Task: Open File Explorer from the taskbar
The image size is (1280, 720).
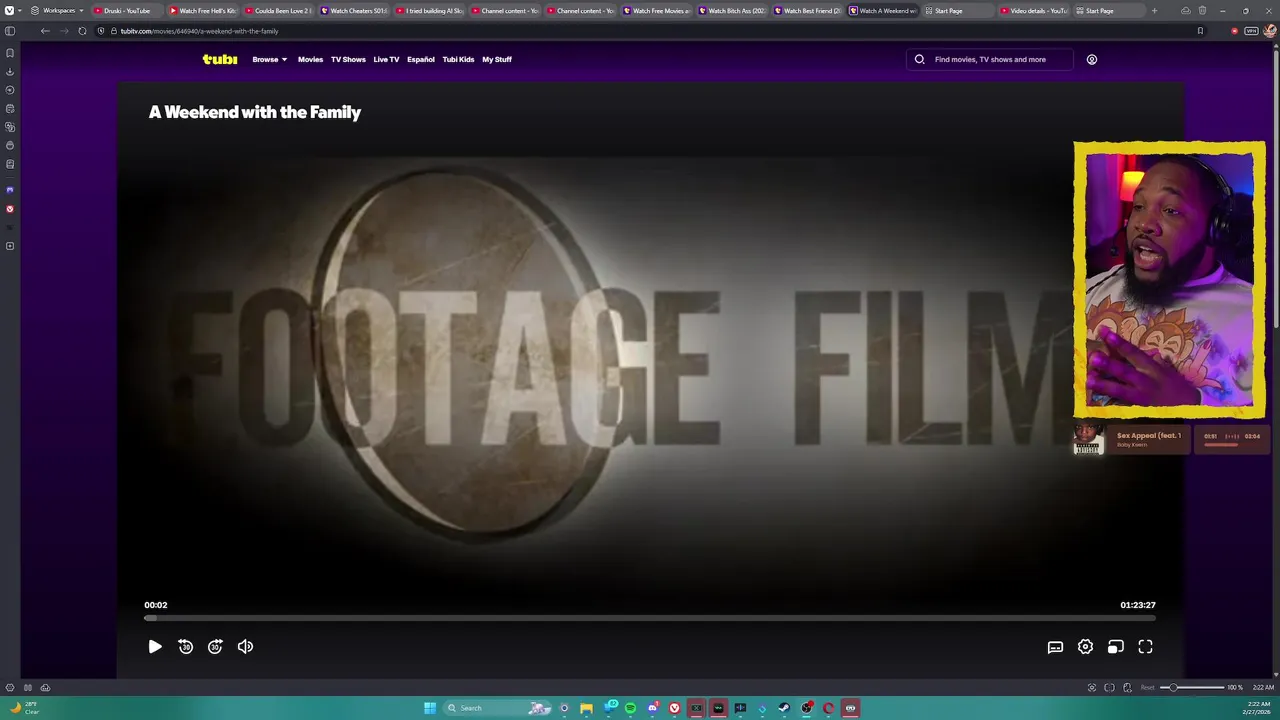Action: click(587, 708)
